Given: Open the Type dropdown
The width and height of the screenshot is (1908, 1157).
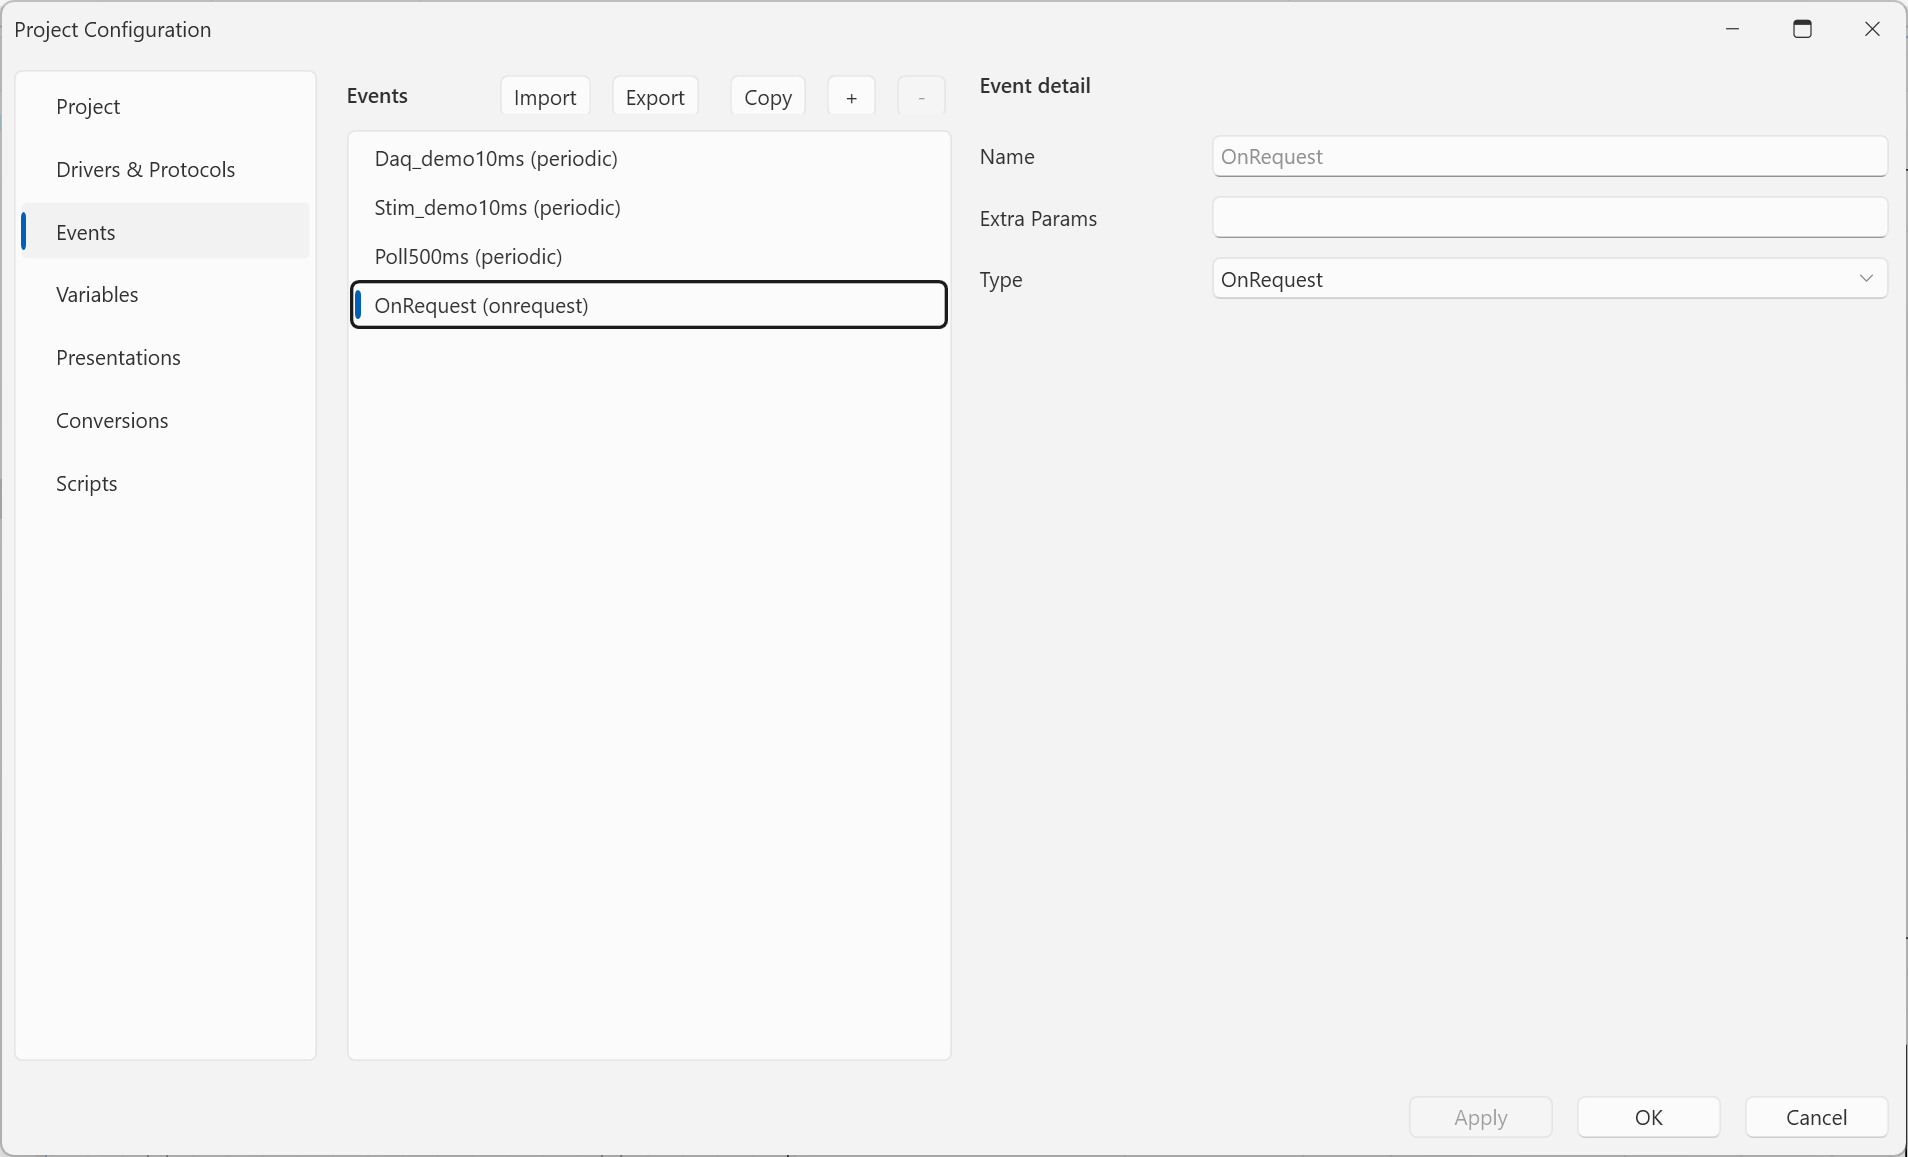Looking at the screenshot, I should coord(1550,279).
